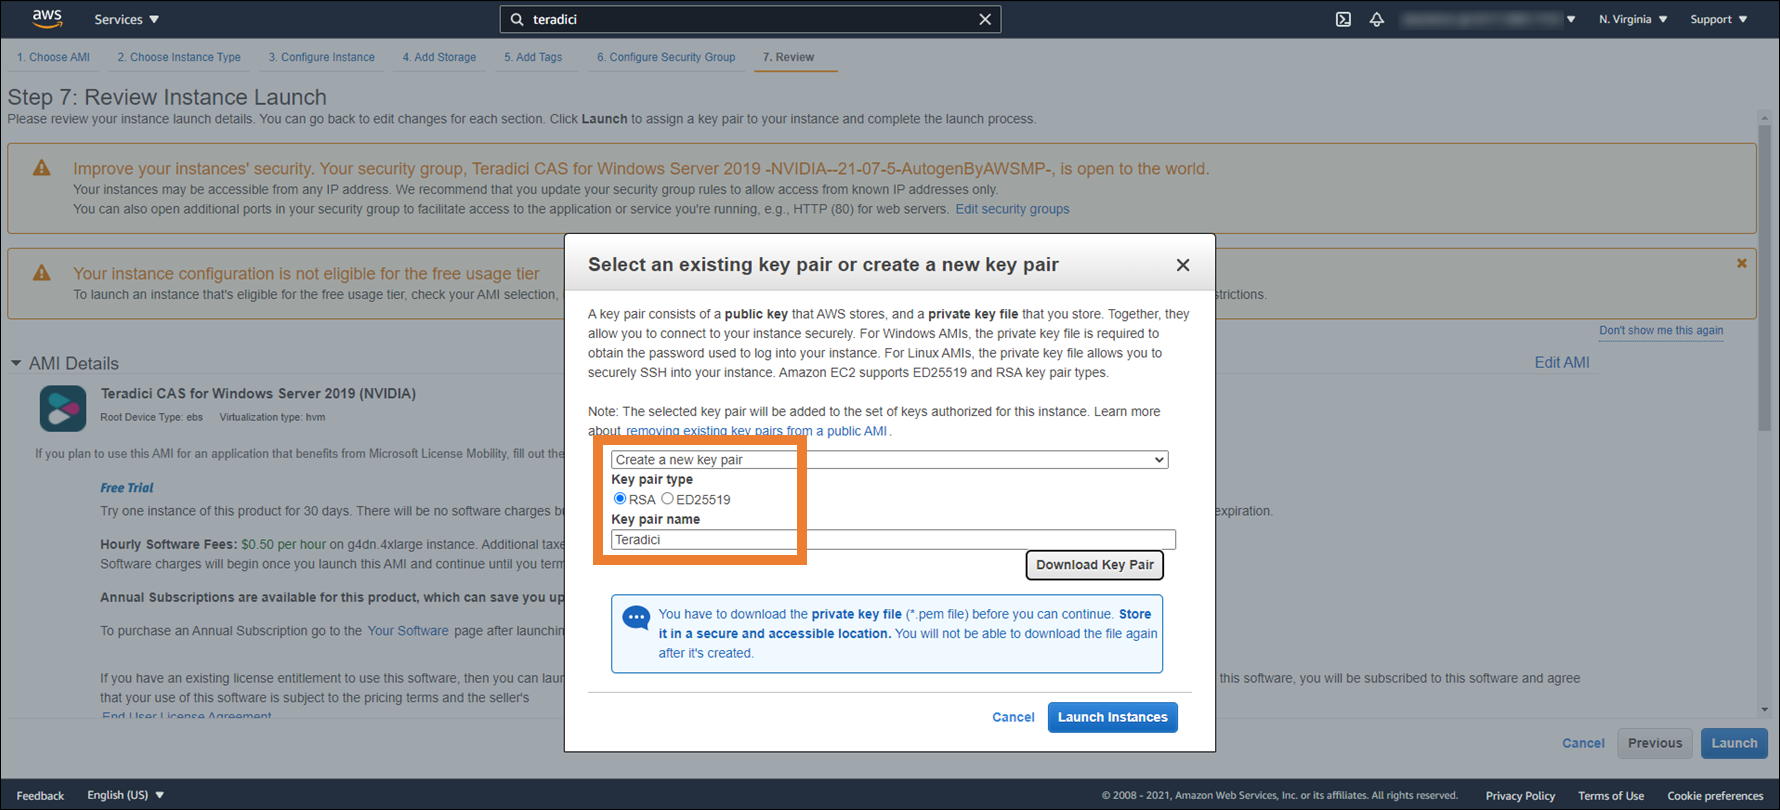Open the CloudShell terminal icon

(1343, 19)
